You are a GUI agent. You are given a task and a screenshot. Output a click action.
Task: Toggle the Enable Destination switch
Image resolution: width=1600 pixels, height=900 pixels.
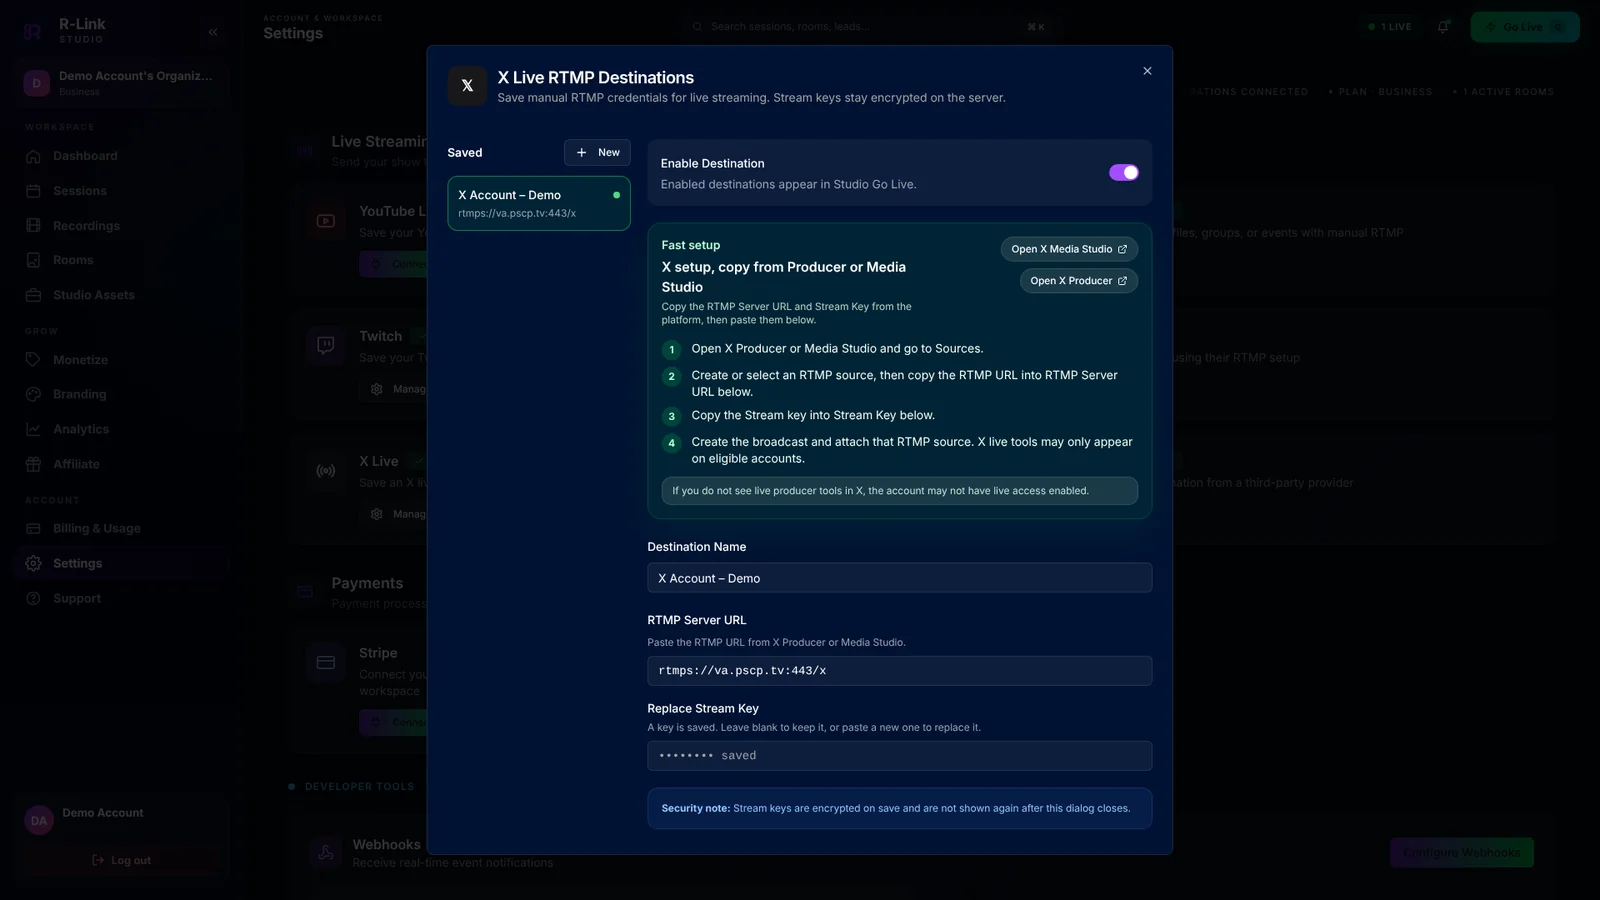tap(1123, 172)
